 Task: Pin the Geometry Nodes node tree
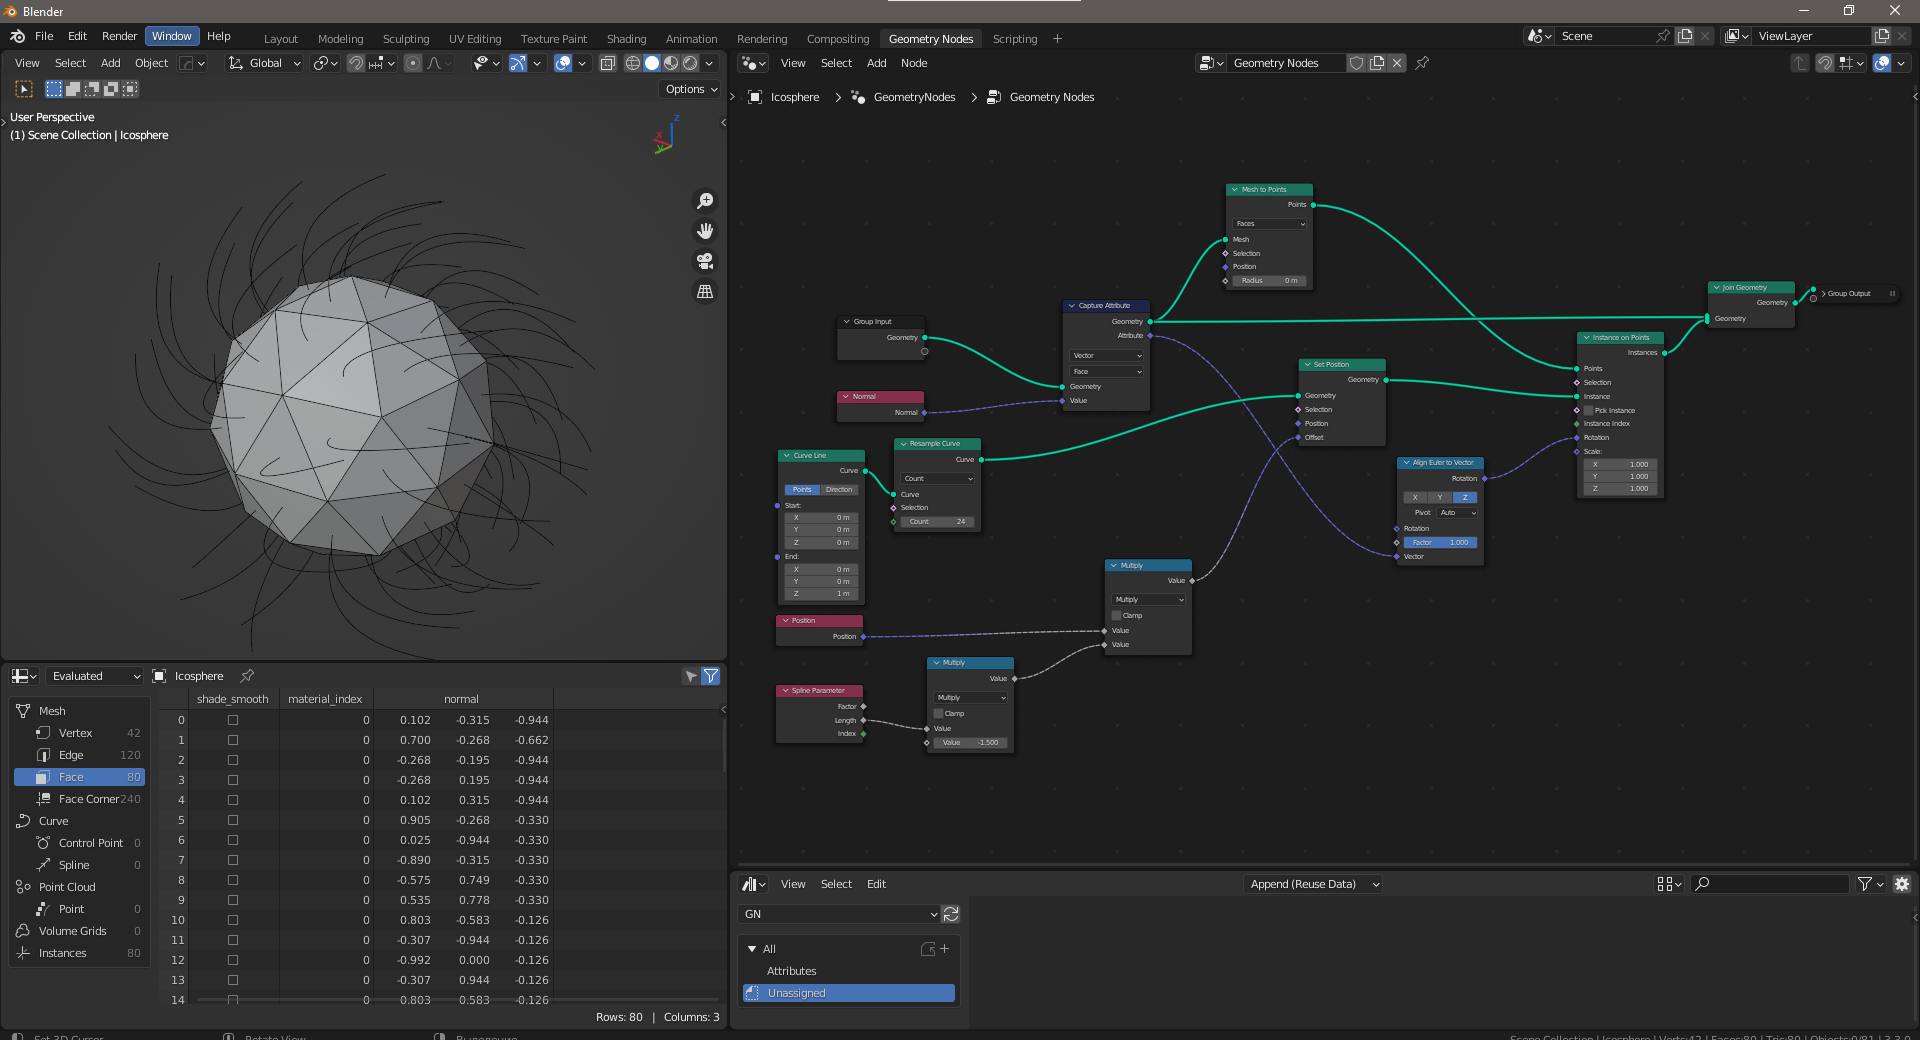pos(1422,63)
